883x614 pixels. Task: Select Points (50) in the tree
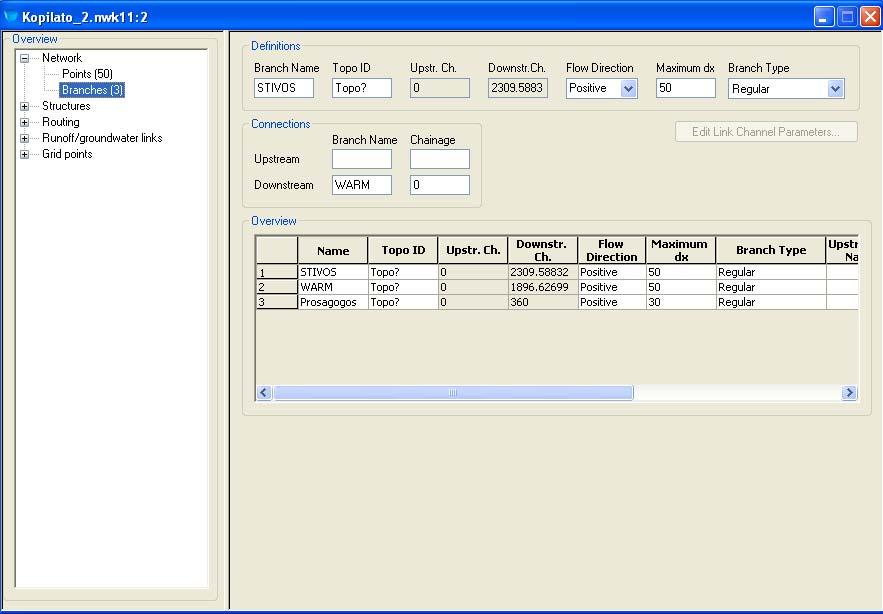87,74
